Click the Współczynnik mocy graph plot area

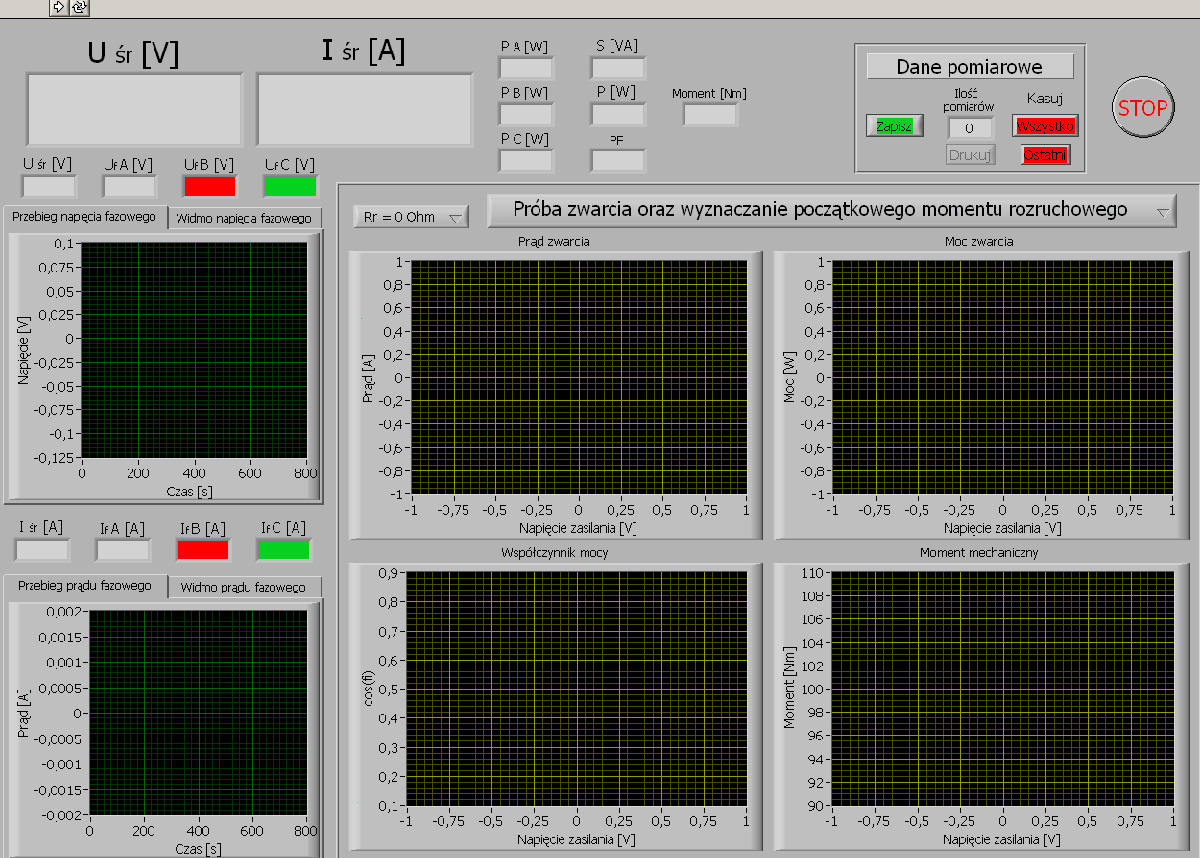coord(577,688)
